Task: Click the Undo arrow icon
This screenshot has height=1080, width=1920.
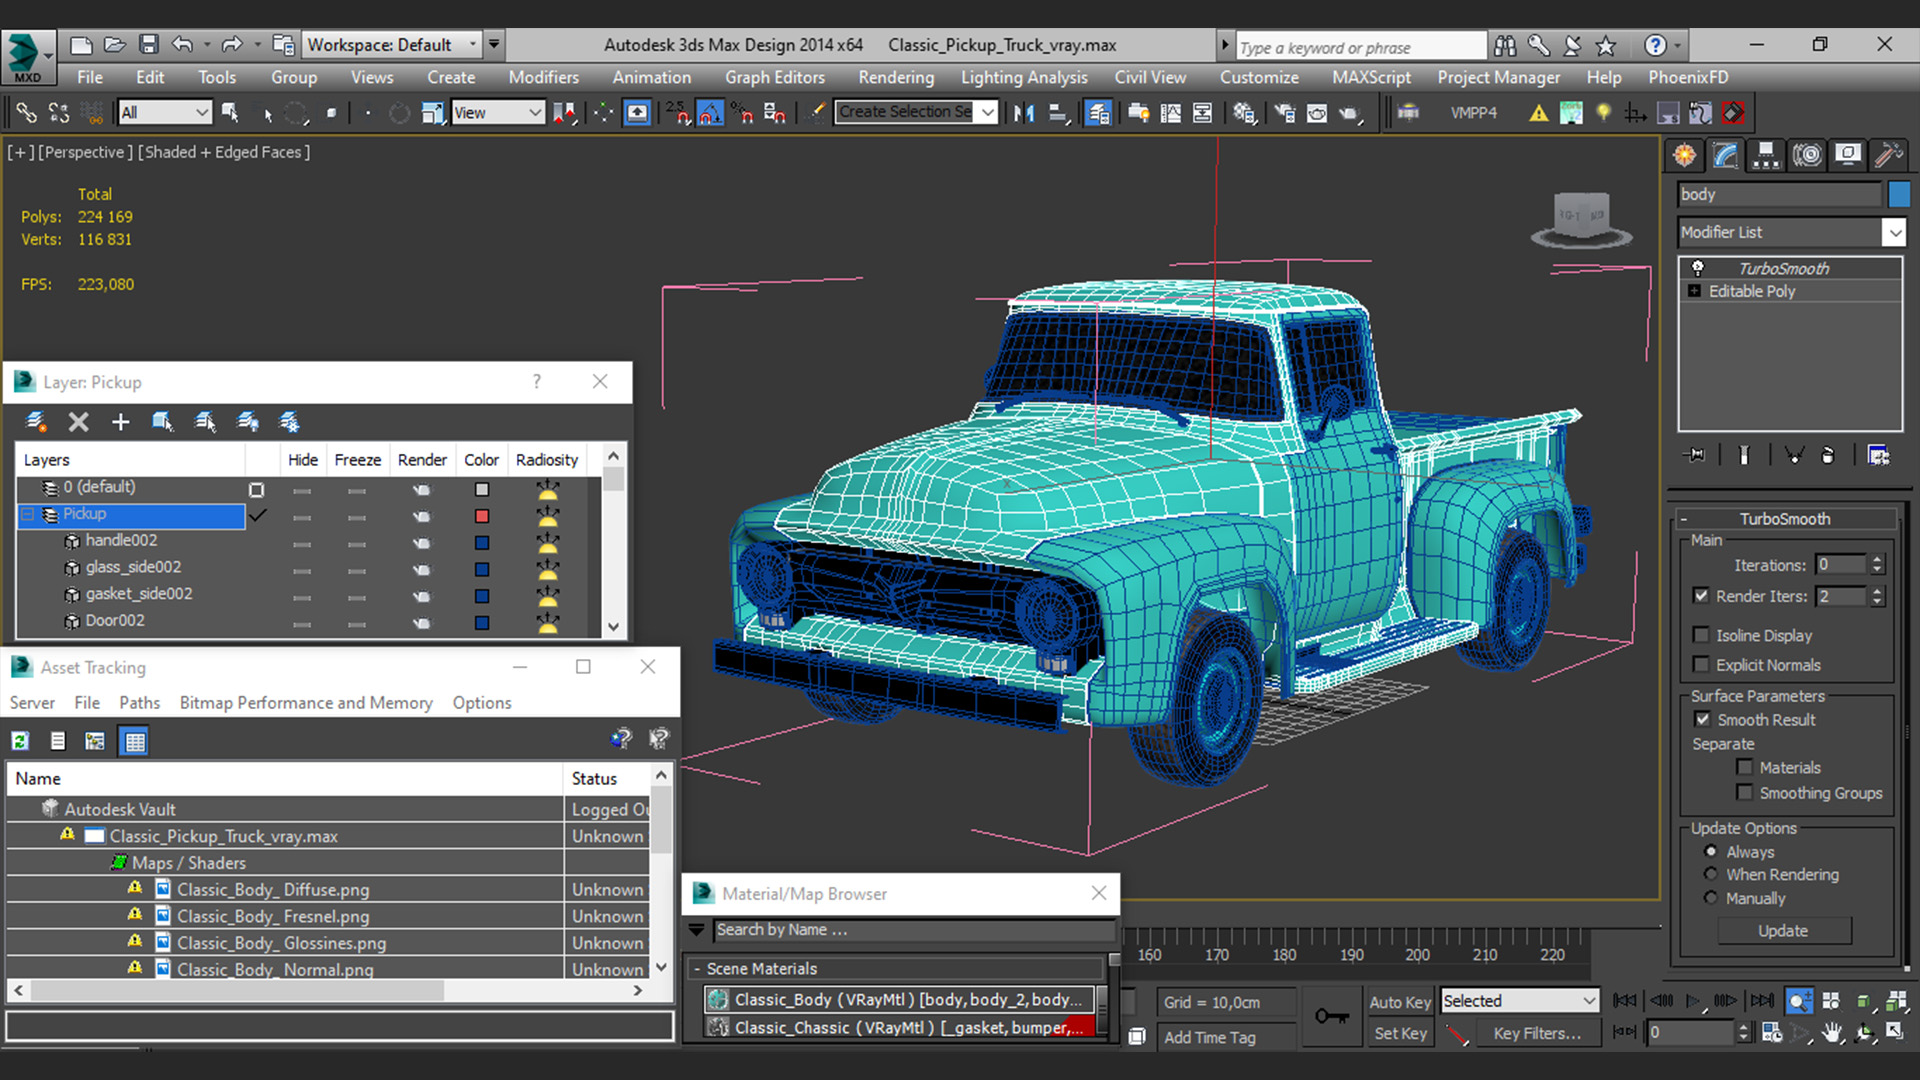Action: coord(182,45)
